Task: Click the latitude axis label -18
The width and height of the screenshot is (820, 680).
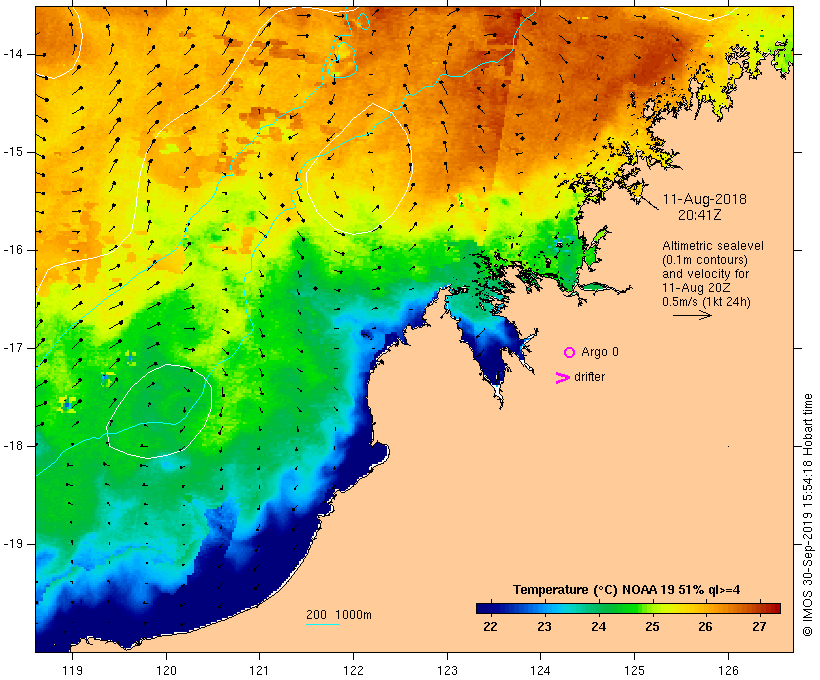Action: pos(13,446)
